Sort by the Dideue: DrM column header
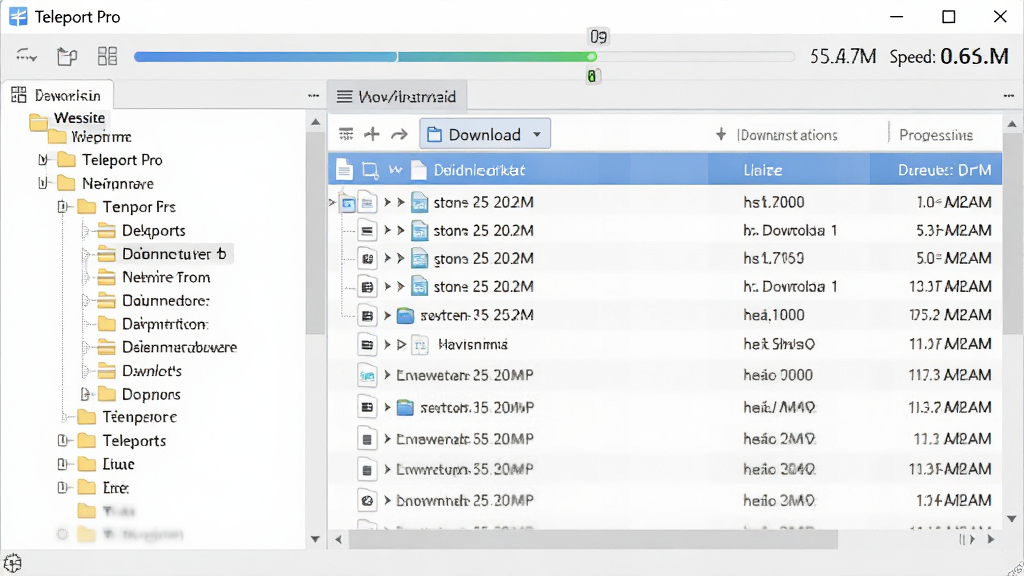 944,170
